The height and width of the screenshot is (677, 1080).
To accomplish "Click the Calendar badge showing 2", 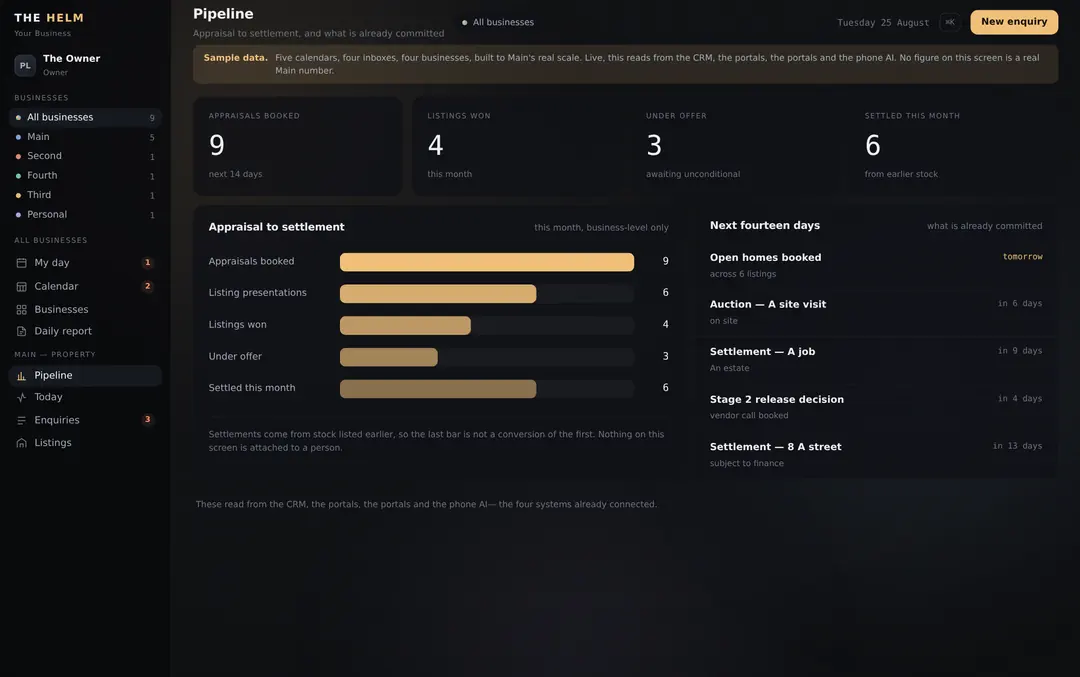I will pyautogui.click(x=147, y=286).
